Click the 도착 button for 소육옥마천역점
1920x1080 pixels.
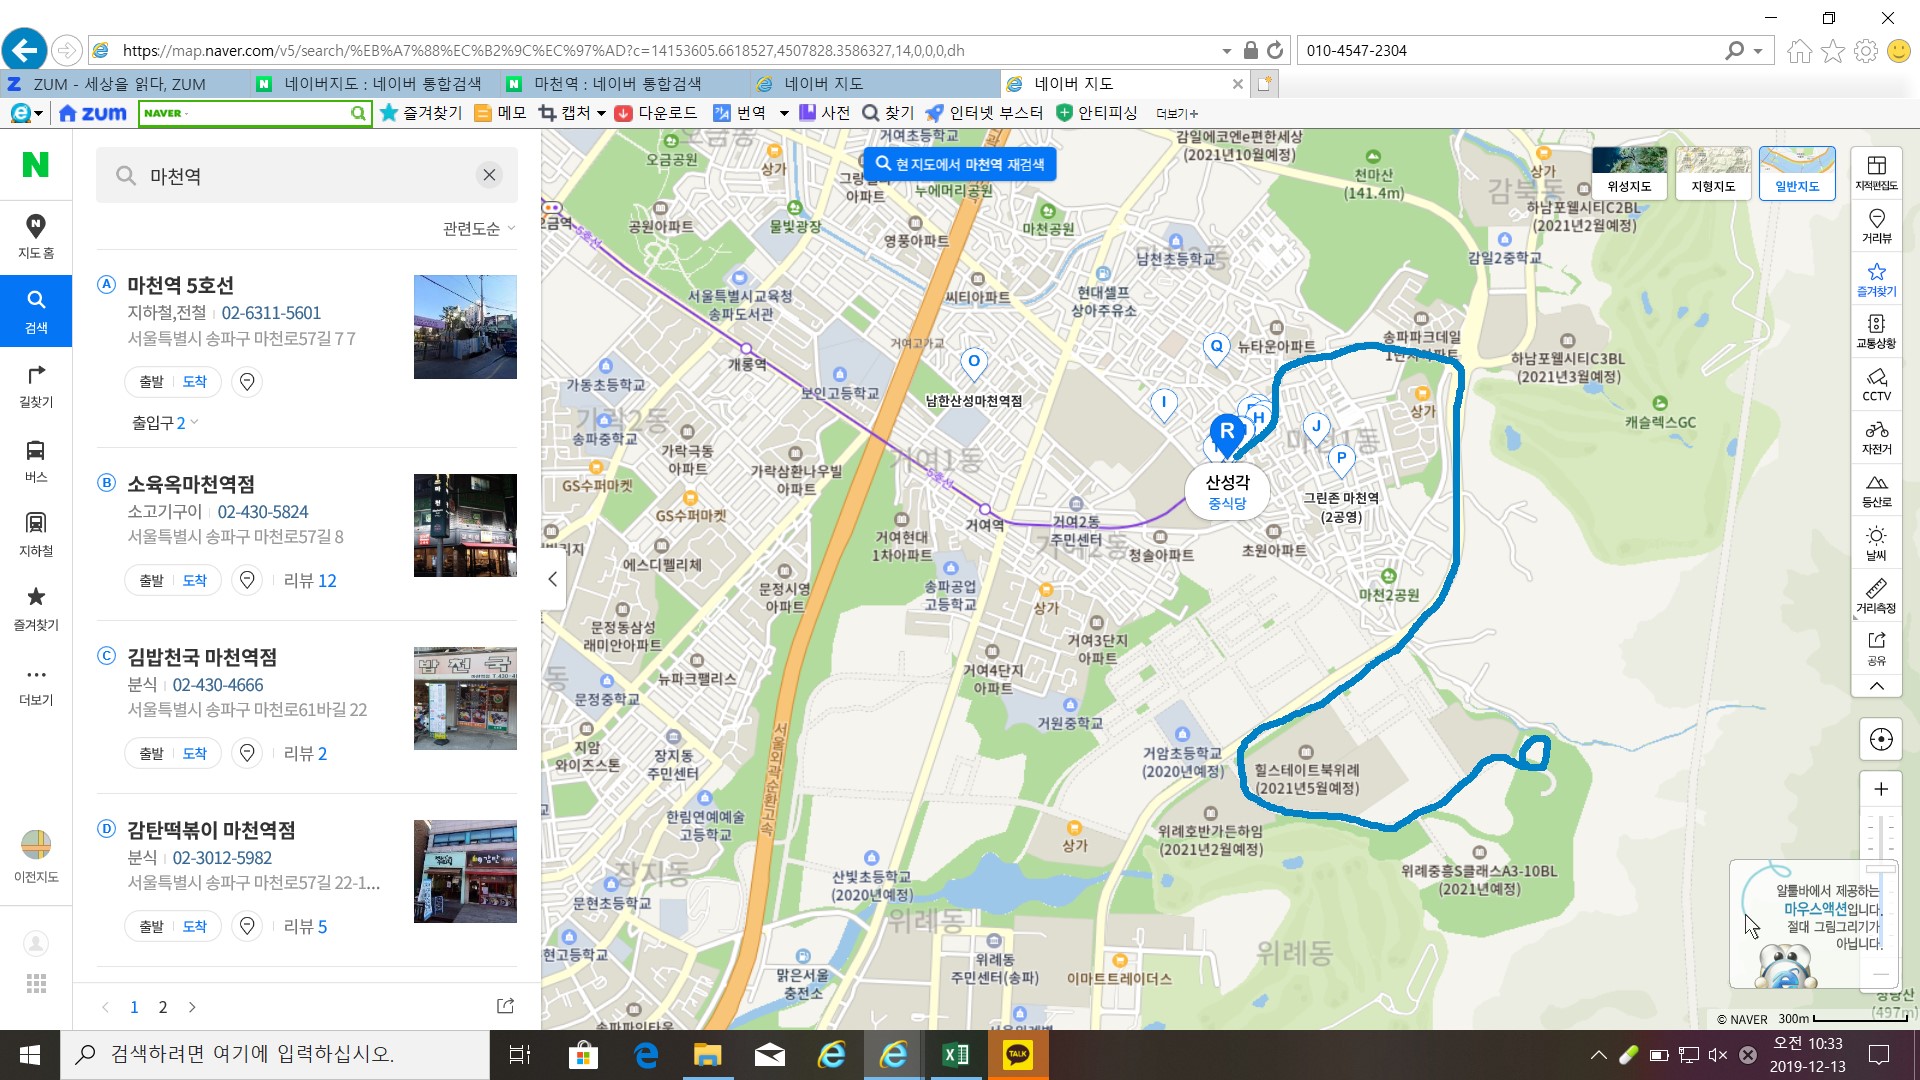pyautogui.click(x=195, y=581)
